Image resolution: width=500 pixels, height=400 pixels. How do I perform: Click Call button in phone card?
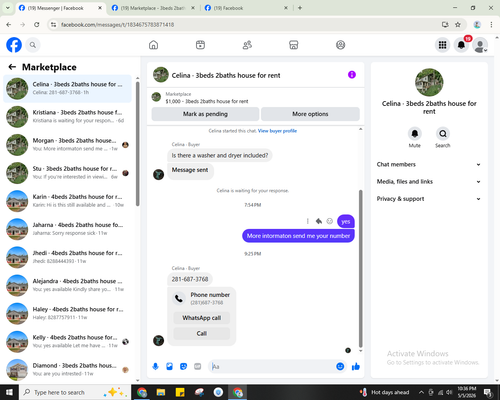point(202,333)
